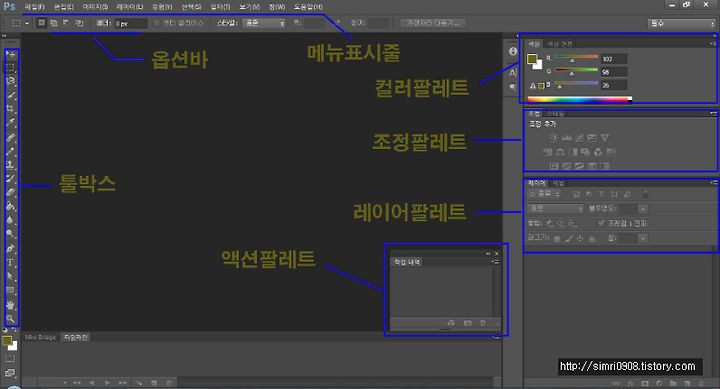720x389 pixels.
Task: Select the Zoom tool
Action: (11, 318)
